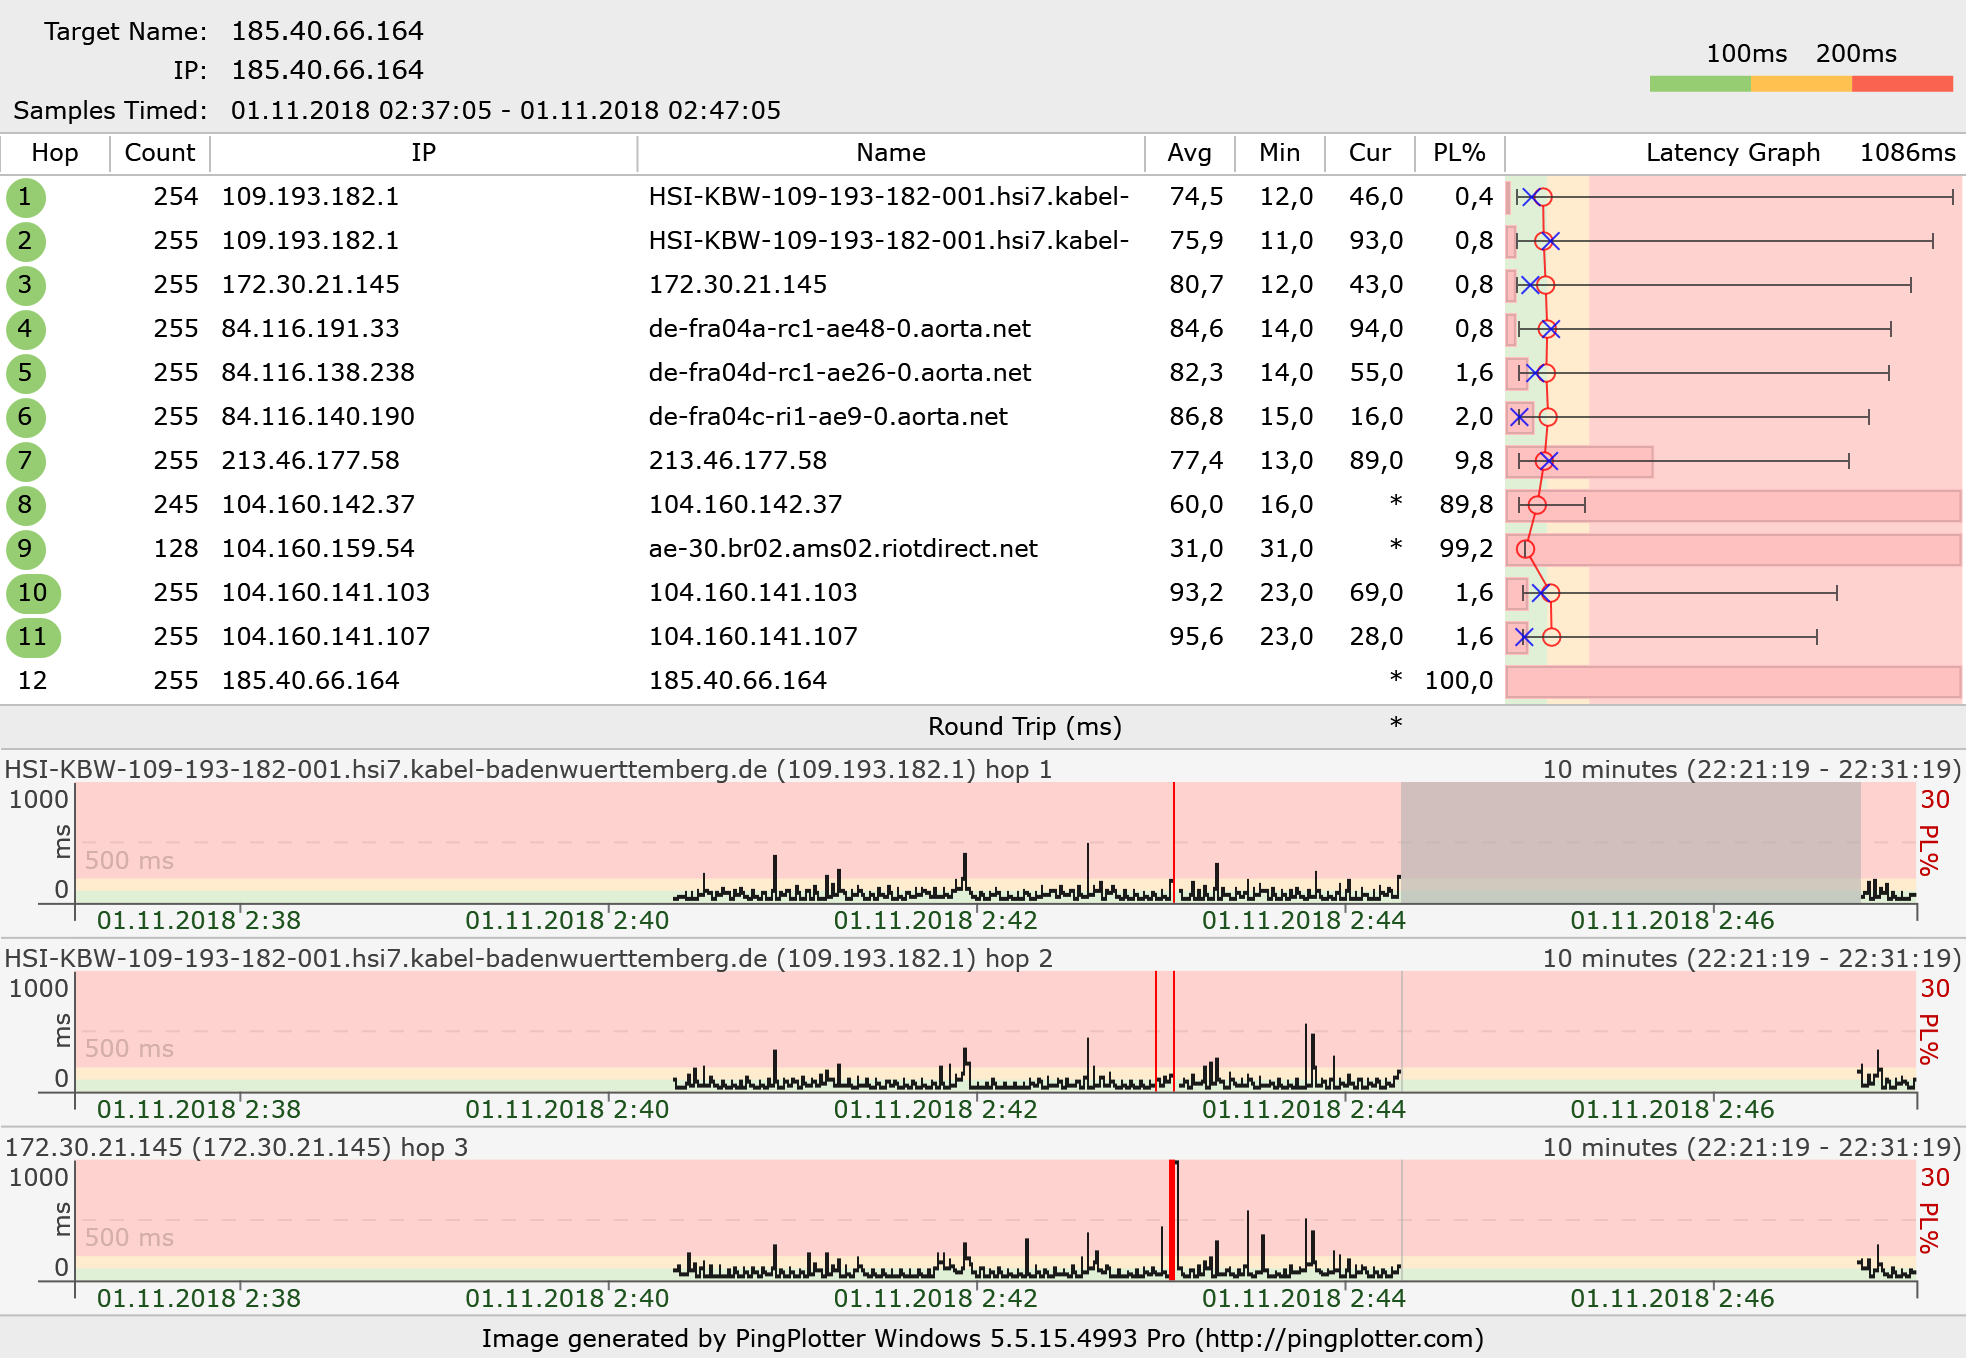This screenshot has height=1358, width=1966.
Task: Click the green hop 8 circle
Action: click(x=26, y=505)
